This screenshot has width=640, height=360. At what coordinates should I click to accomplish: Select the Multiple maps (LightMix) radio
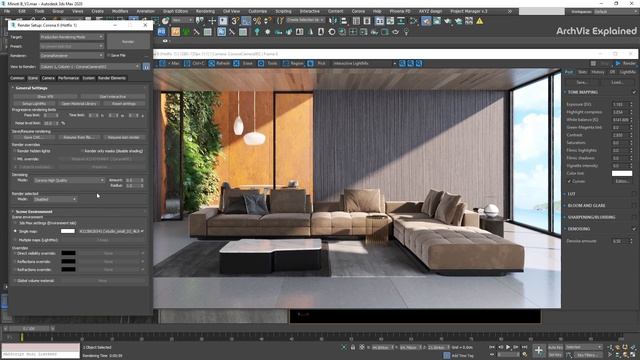[x=16, y=240]
